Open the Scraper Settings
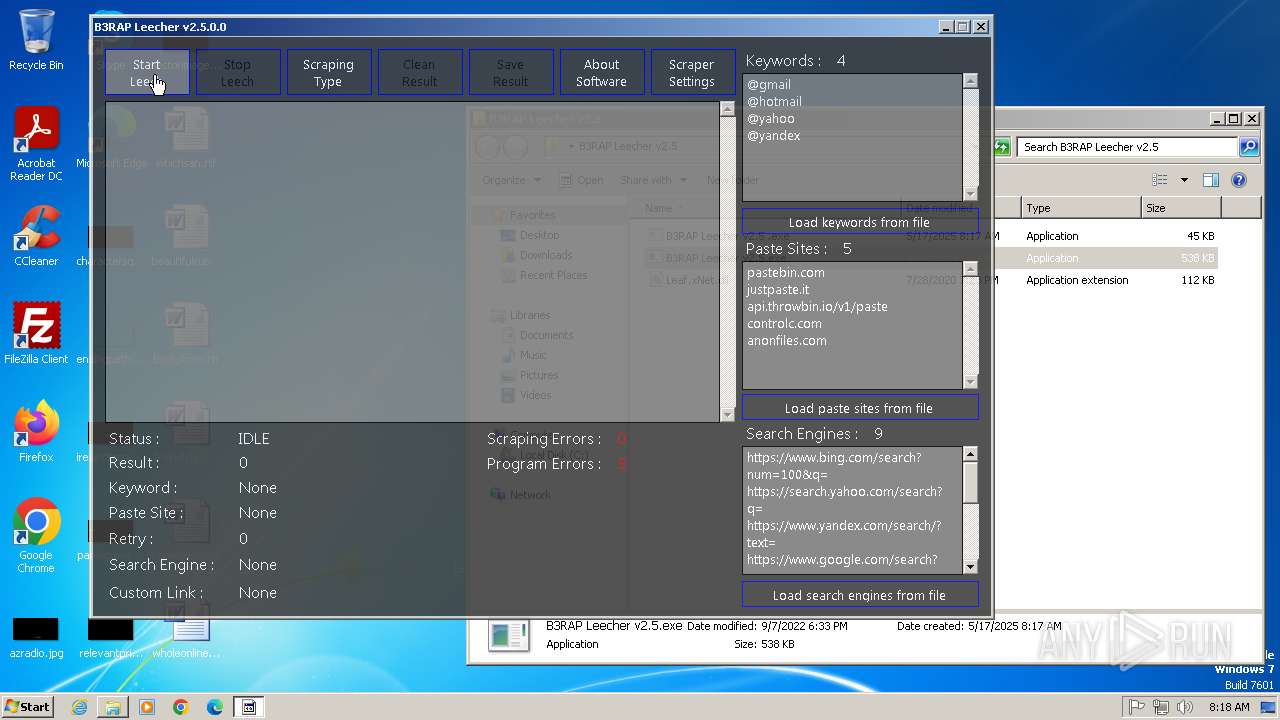The width and height of the screenshot is (1280, 720). tap(693, 73)
